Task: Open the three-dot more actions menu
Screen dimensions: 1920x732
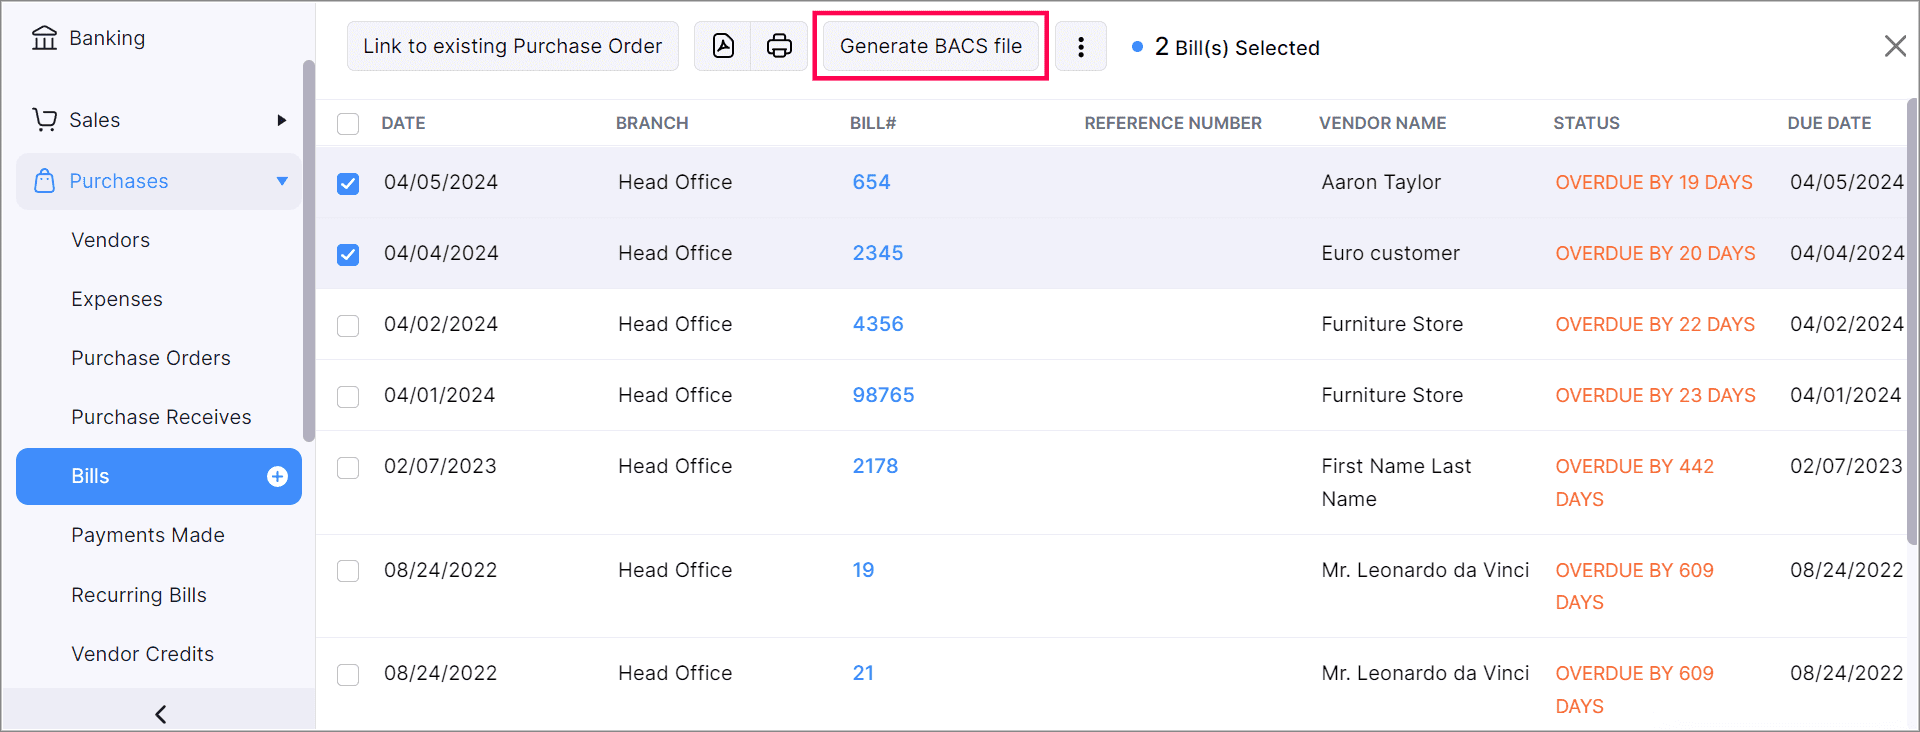Action: [1081, 47]
